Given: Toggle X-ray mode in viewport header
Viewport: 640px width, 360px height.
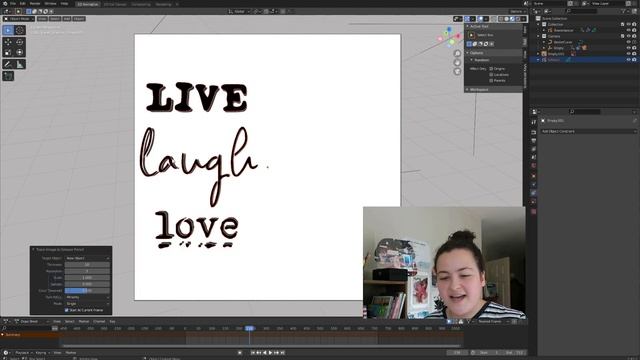Looking at the screenshot, I should tap(494, 19).
